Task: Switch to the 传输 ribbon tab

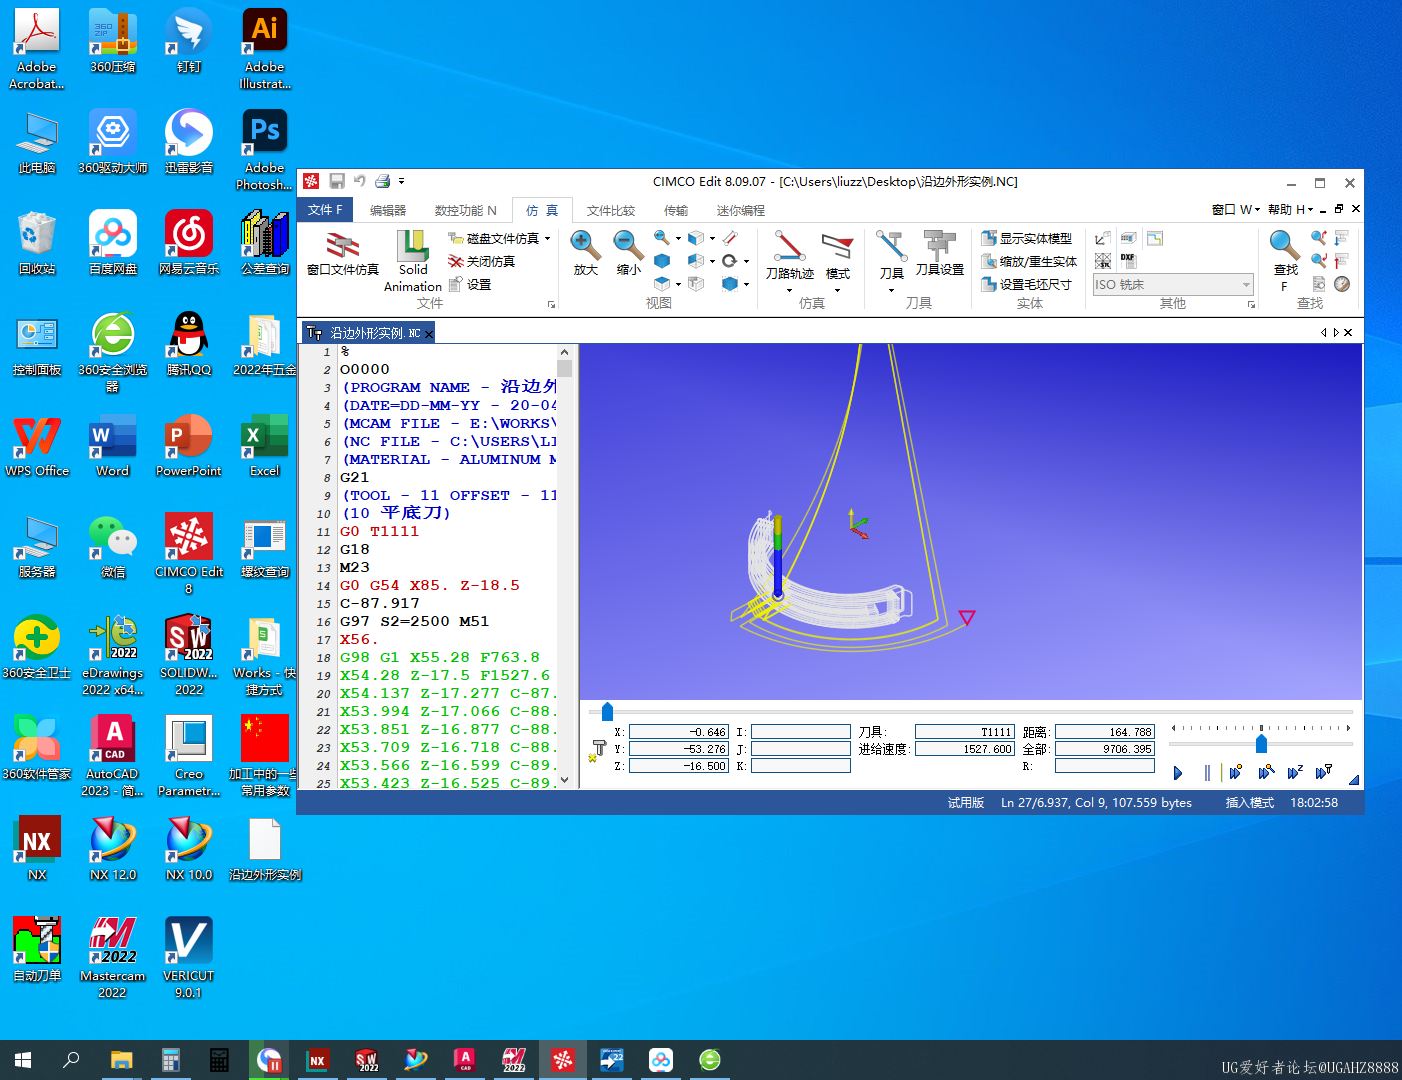Action: tap(676, 210)
